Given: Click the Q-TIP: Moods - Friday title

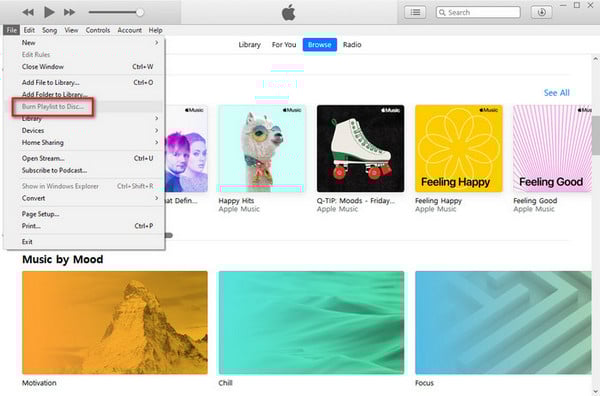Looking at the screenshot, I should (355, 201).
